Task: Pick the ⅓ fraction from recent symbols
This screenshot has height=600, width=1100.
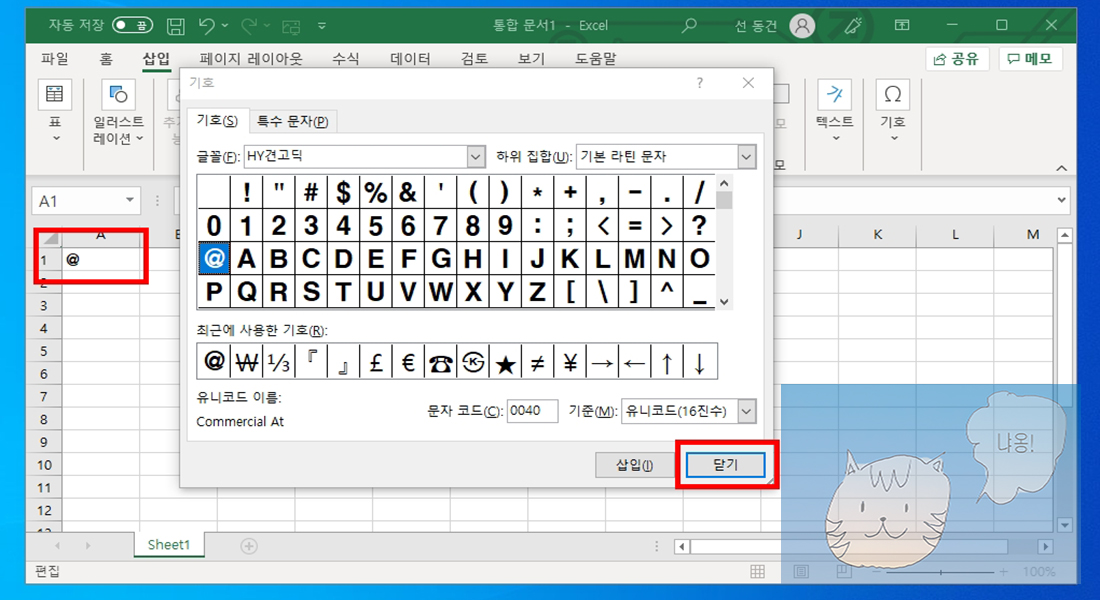Action: click(x=279, y=361)
